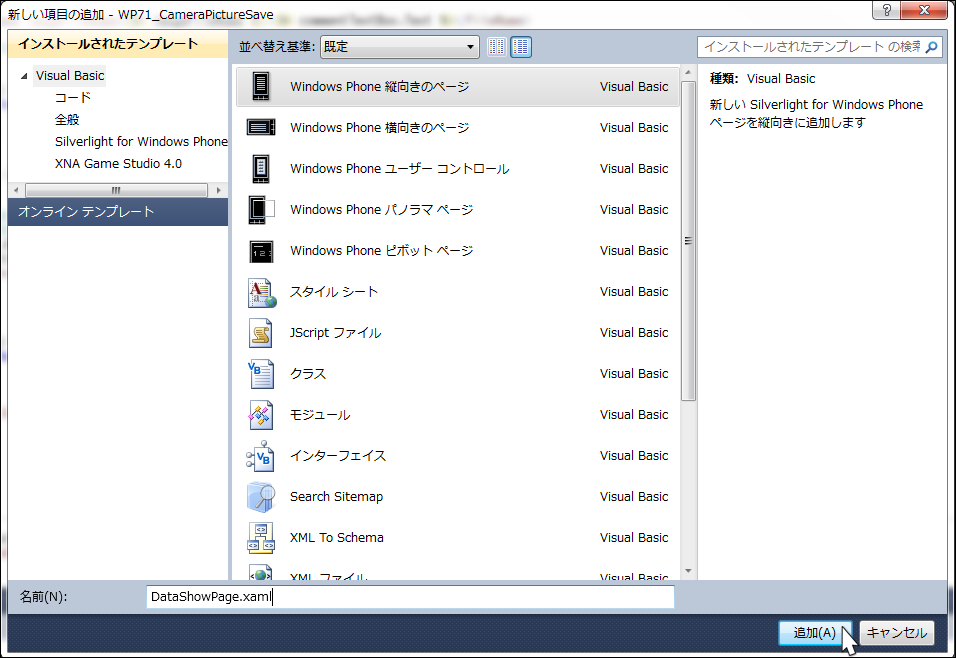
Task: Open the 並べ替え基準 sort dropdown
Action: coord(400,47)
